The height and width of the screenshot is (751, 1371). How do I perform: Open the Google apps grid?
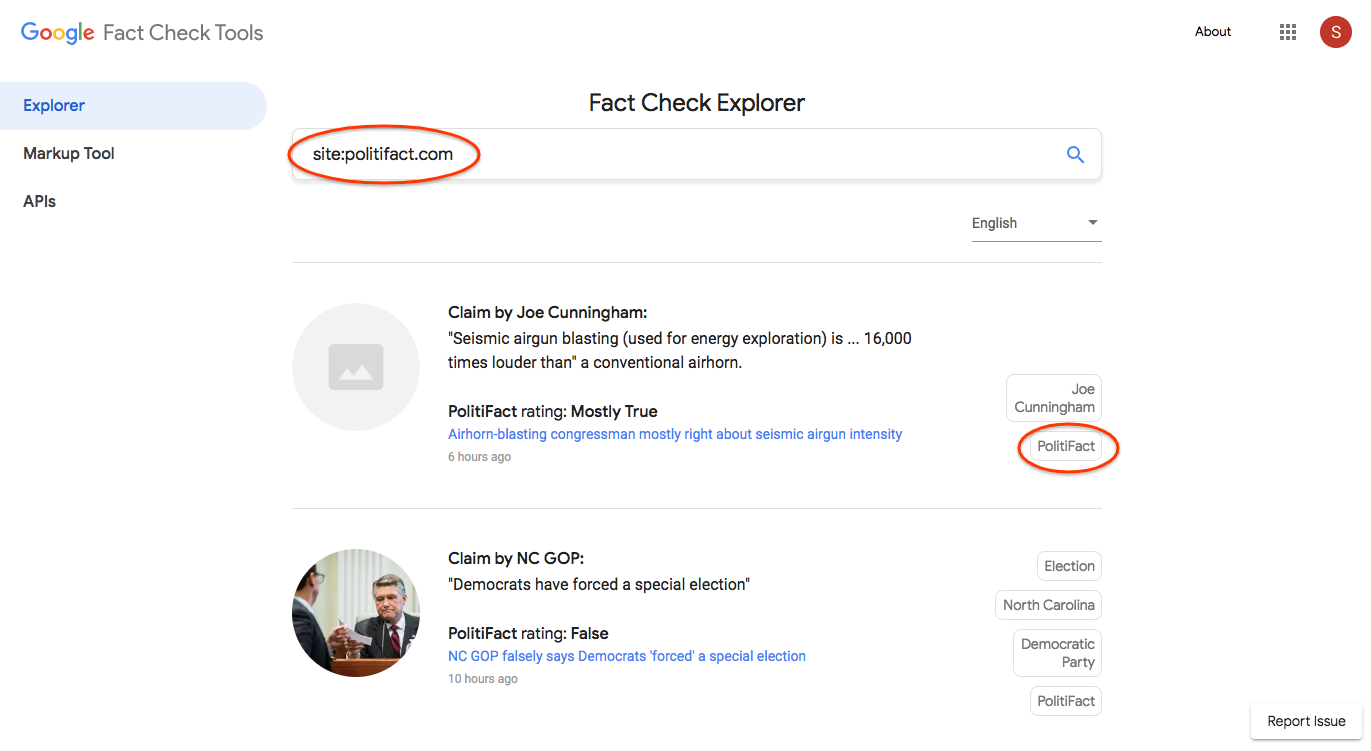point(1288,32)
